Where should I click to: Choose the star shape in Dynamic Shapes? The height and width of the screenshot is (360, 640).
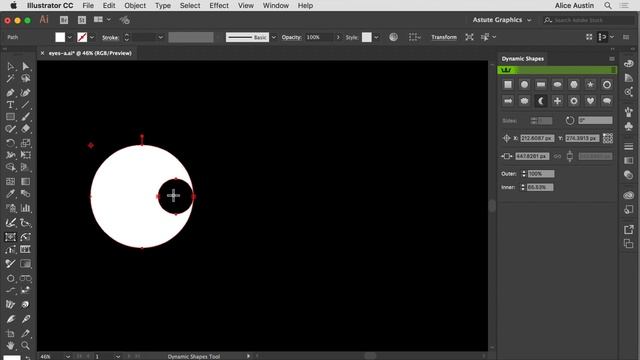click(x=590, y=84)
